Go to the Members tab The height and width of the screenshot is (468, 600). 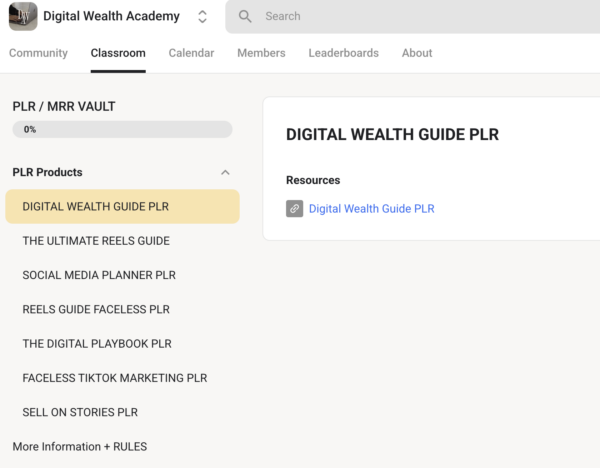click(x=261, y=53)
